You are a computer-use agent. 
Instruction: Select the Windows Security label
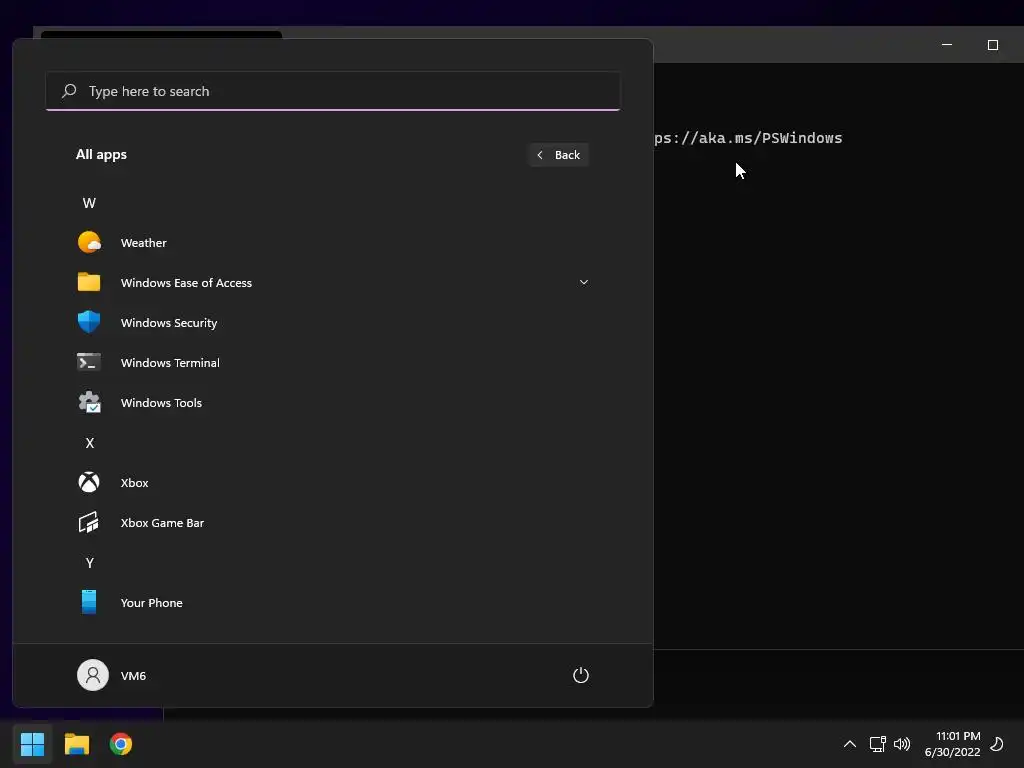coord(168,323)
